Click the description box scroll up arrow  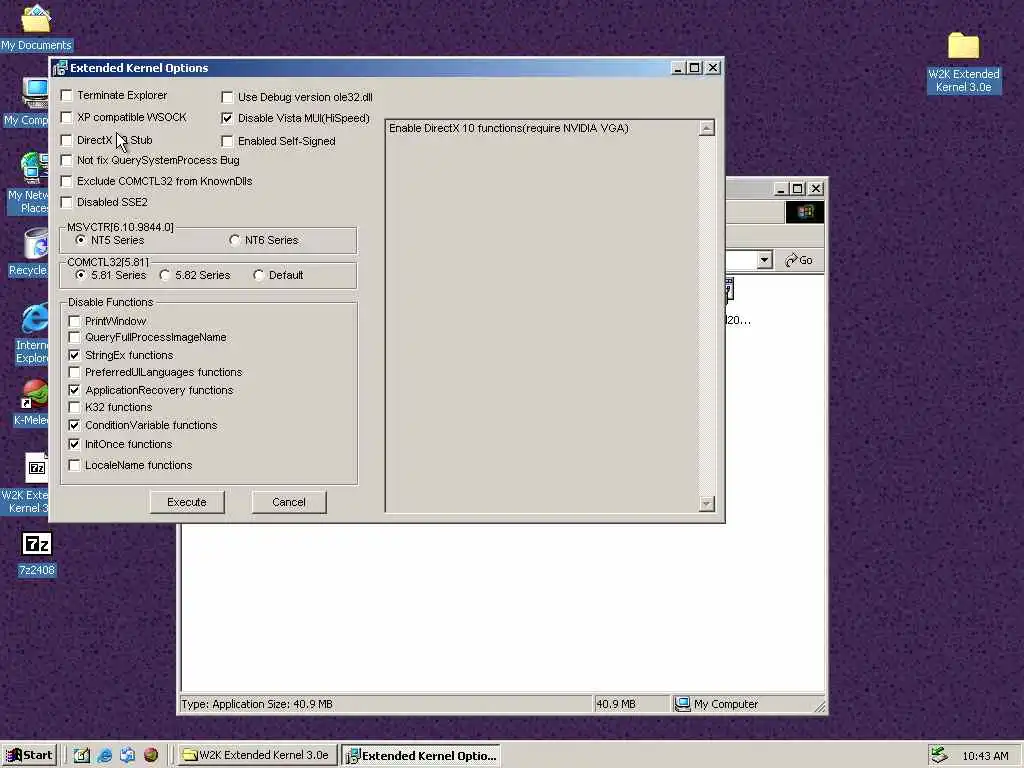pyautogui.click(x=706, y=128)
